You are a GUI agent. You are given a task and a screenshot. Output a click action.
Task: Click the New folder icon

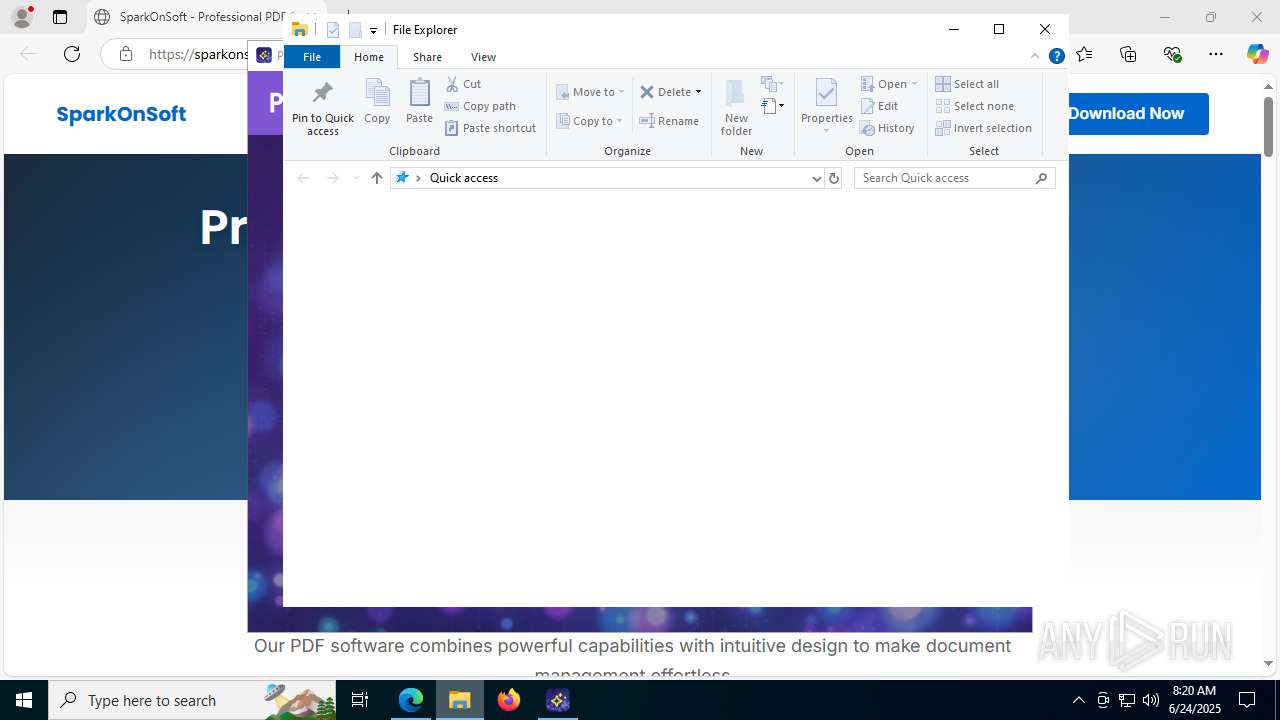[736, 107]
